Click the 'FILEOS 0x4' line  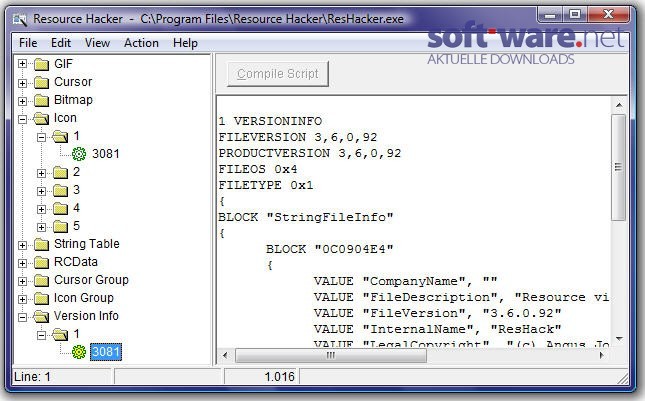tap(258, 169)
